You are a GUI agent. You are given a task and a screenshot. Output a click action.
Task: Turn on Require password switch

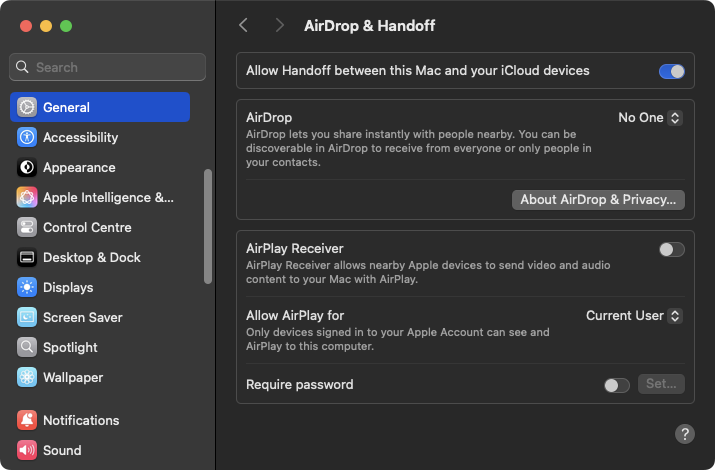617,385
